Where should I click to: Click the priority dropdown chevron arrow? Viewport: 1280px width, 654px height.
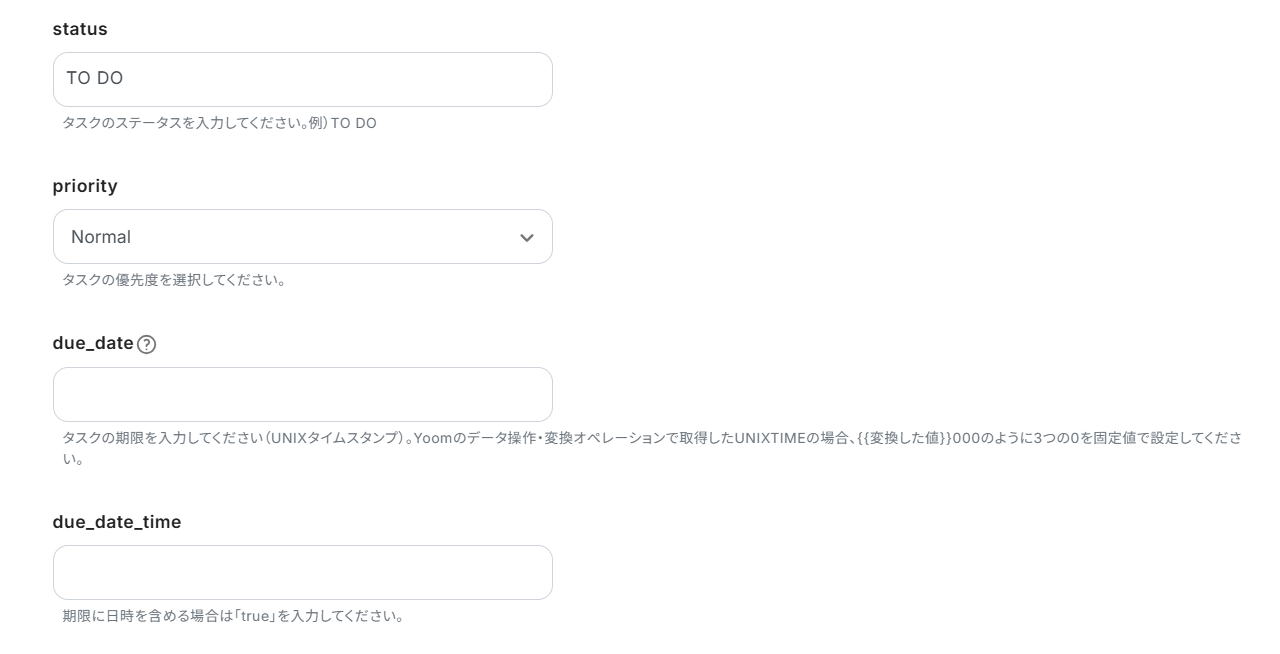click(527, 237)
